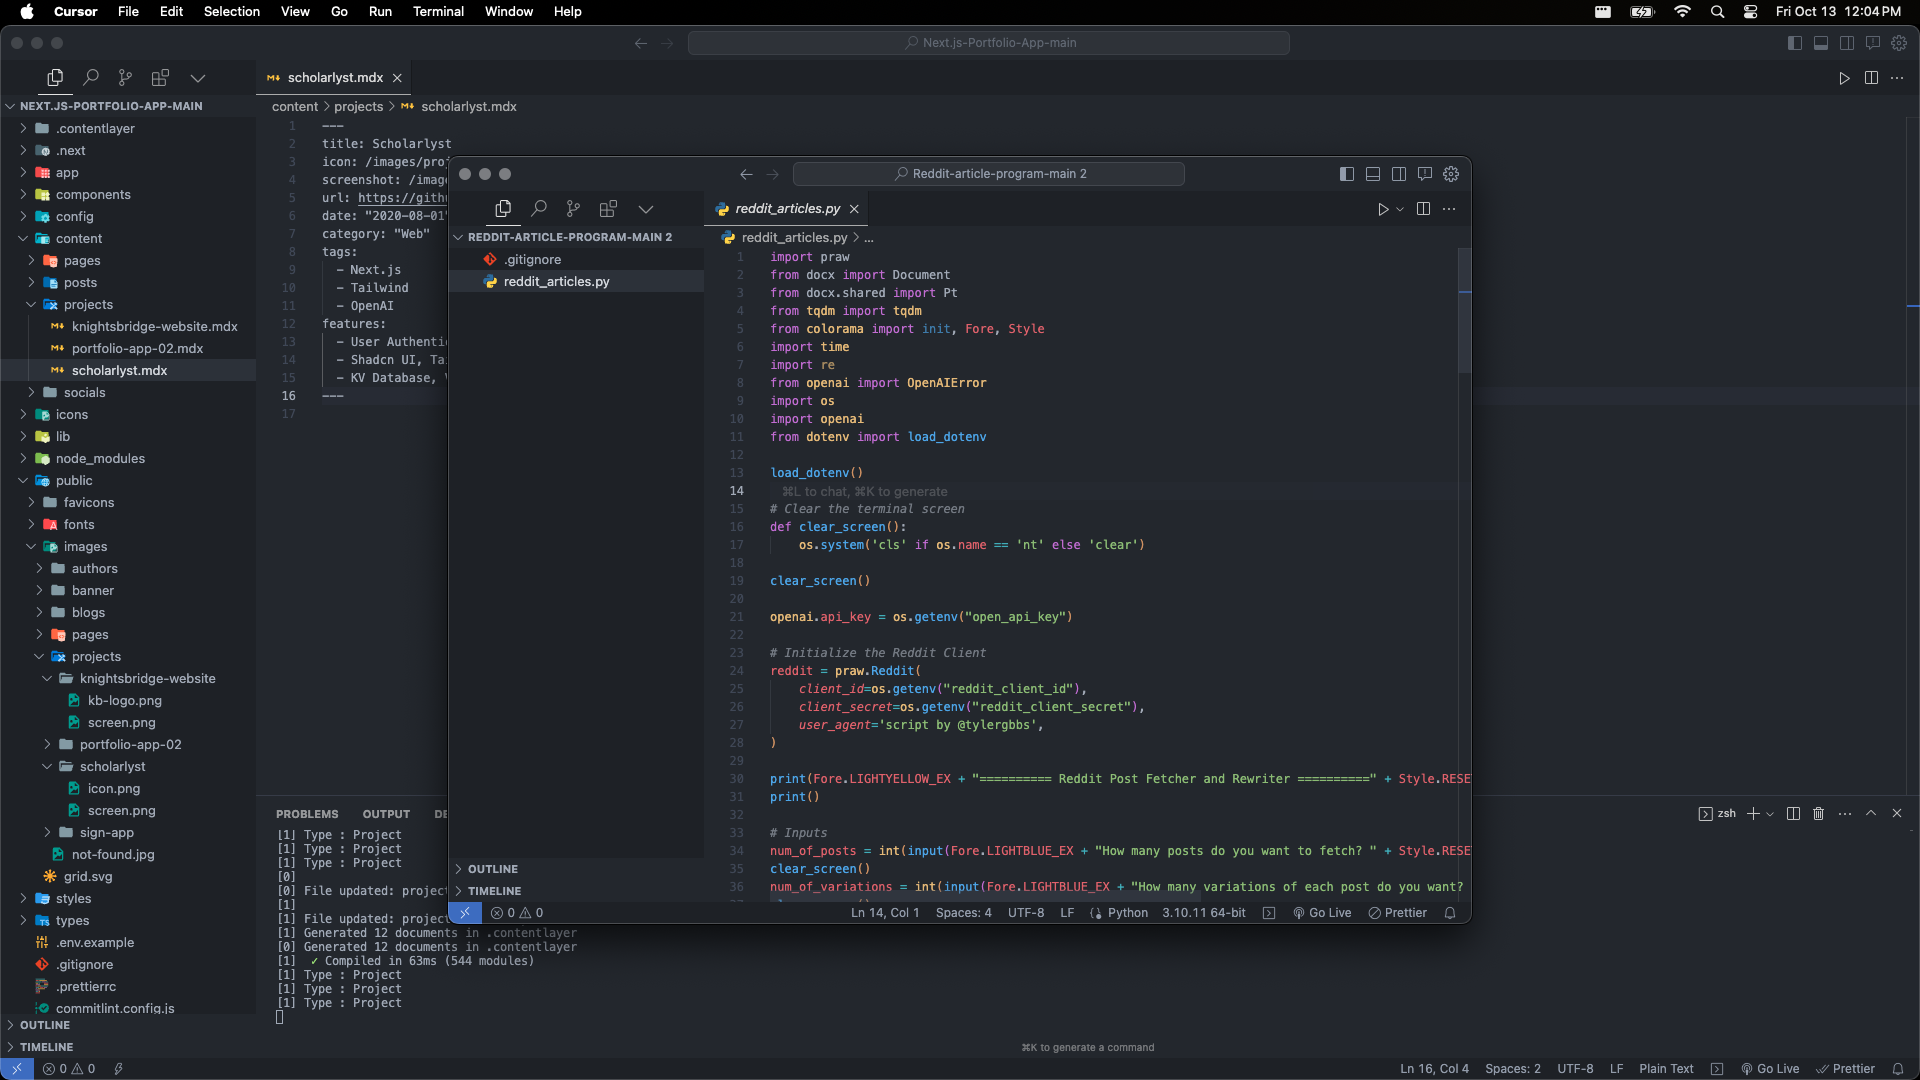The width and height of the screenshot is (1920, 1080).
Task: Select the reddit_articles.py editor tab
Action: tap(787, 209)
